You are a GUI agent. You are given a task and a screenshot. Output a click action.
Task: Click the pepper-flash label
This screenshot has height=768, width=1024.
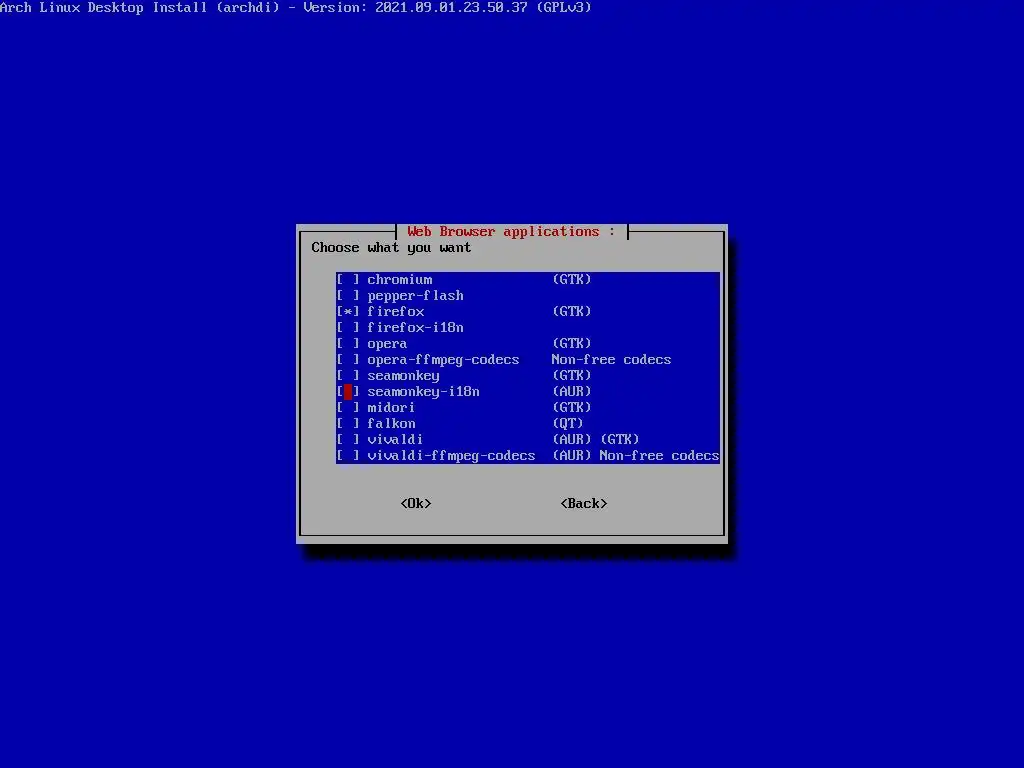[x=415, y=296]
